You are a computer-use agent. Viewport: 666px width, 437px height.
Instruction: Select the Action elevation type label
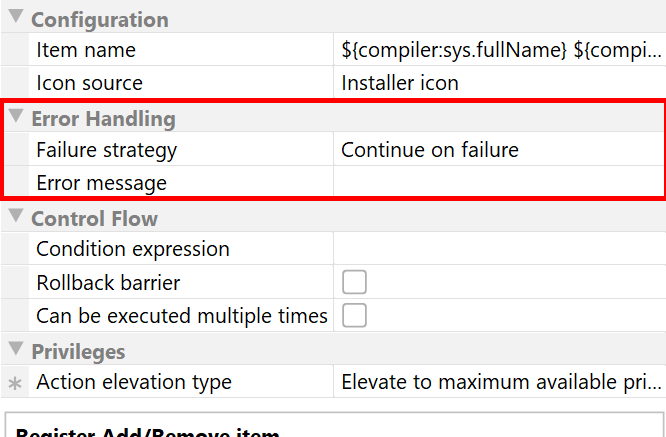tap(134, 382)
